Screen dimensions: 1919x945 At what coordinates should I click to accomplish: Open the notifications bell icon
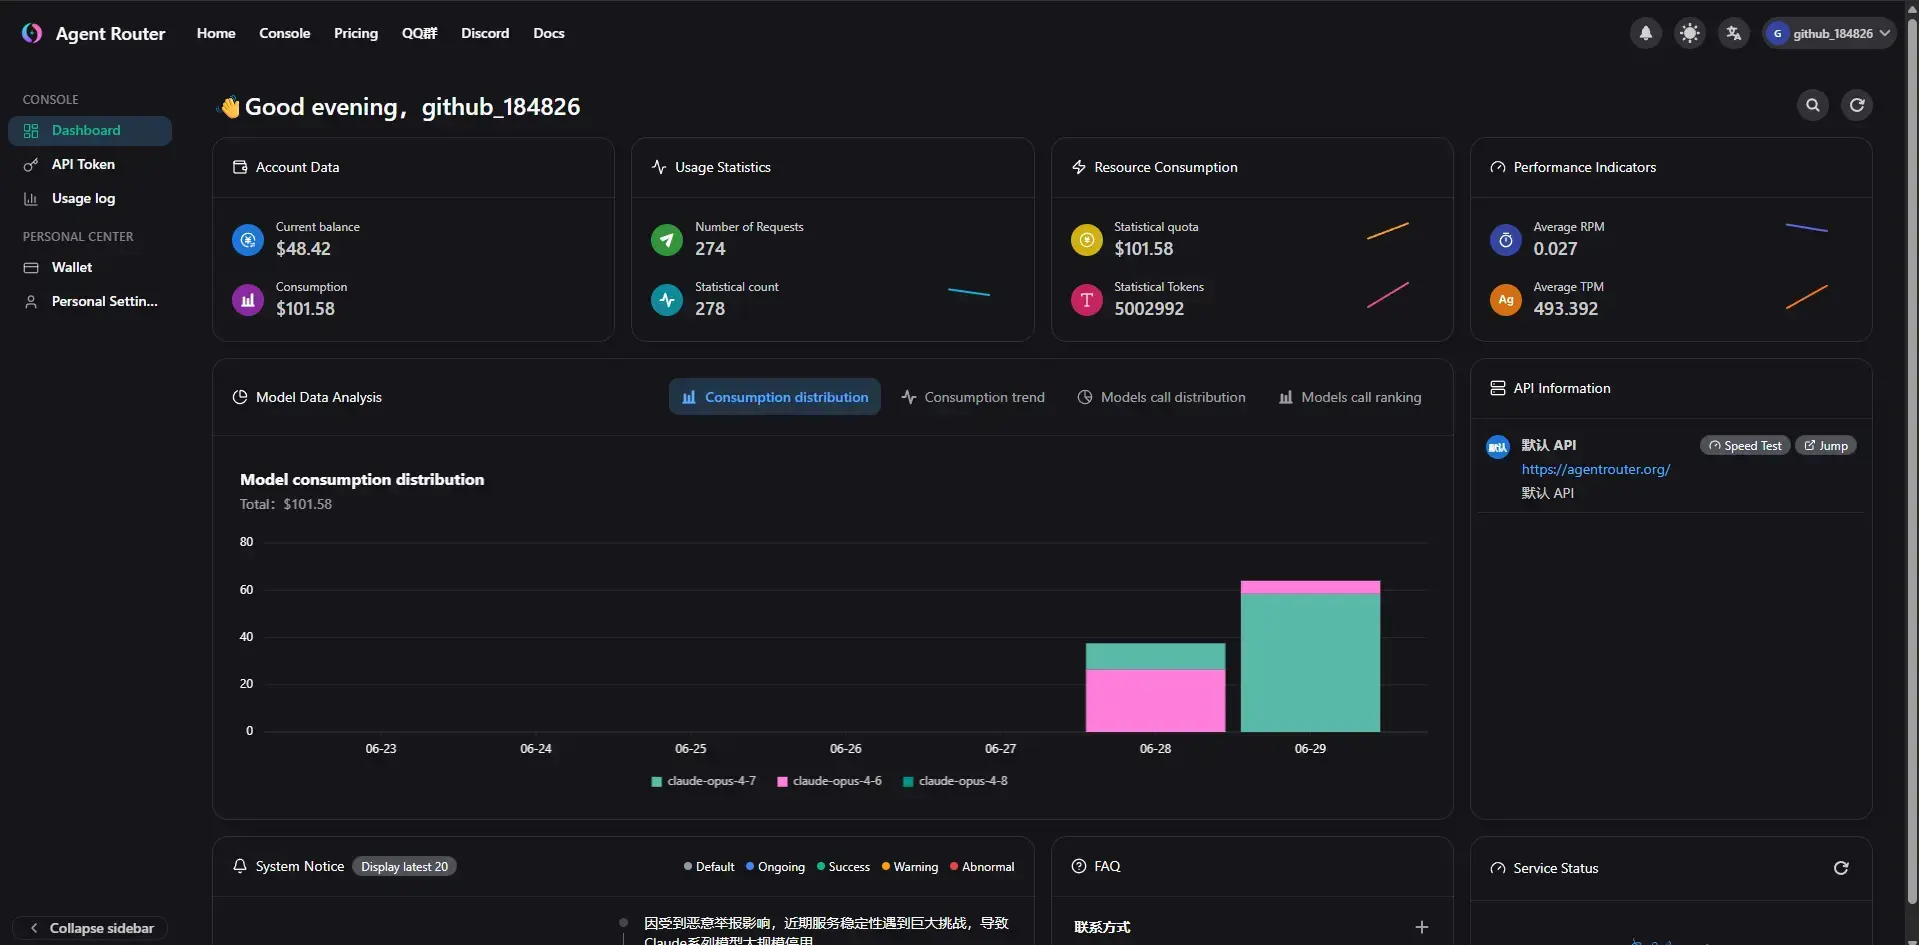tap(1645, 33)
